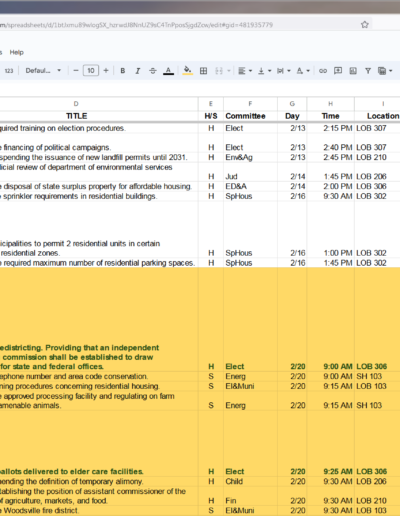Select the '9:30 AM' cell in SpHous row
The width and height of the screenshot is (400, 516).
point(331,196)
